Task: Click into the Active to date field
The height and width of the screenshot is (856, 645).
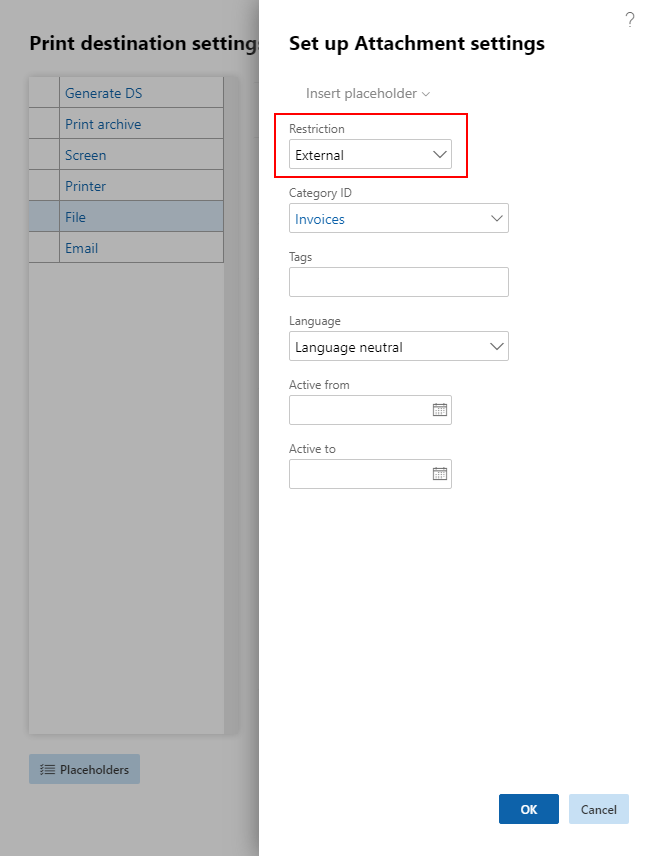Action: (360, 474)
